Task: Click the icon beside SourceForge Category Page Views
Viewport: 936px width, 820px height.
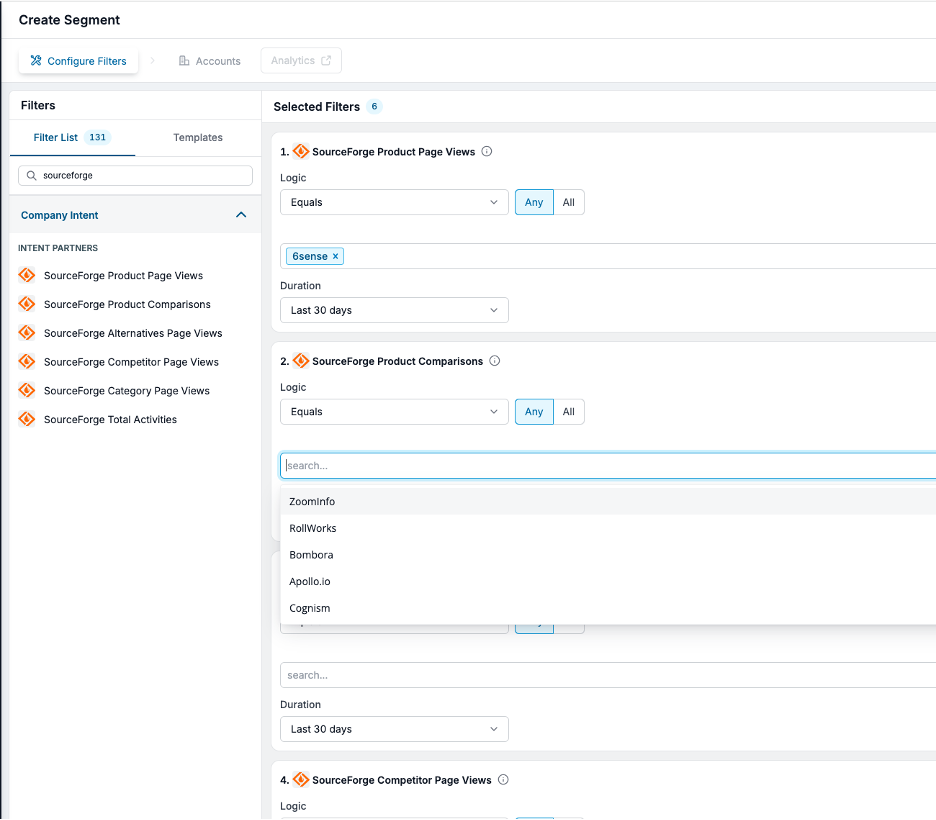Action: [27, 390]
